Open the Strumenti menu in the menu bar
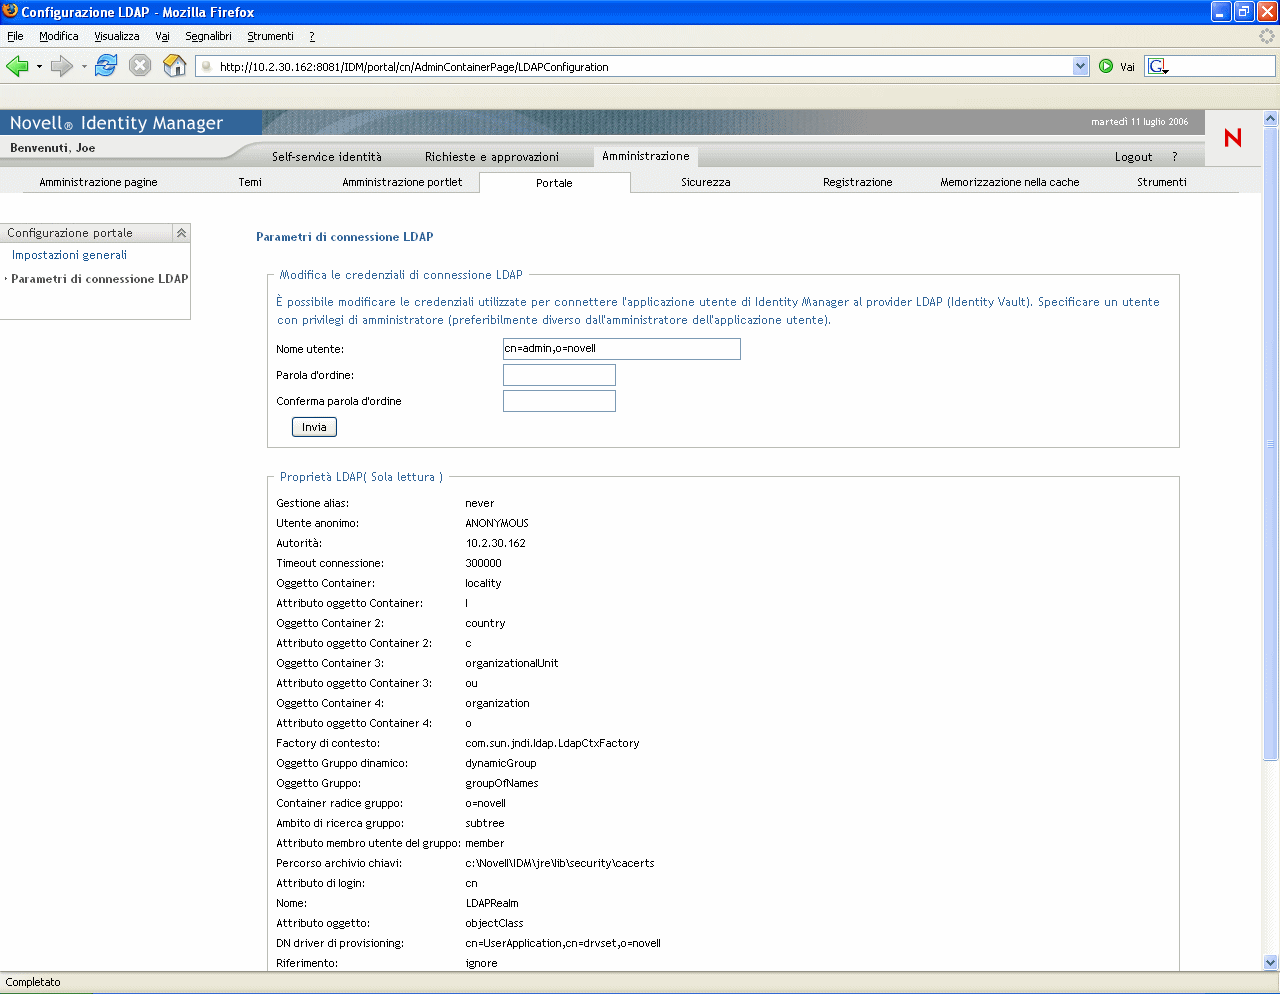1280x994 pixels. point(270,36)
